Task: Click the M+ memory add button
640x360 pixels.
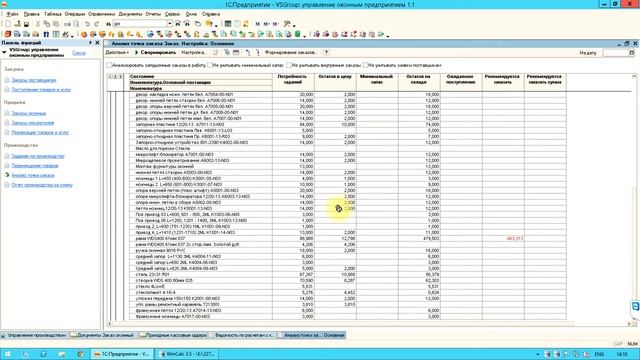Action: coord(267,24)
